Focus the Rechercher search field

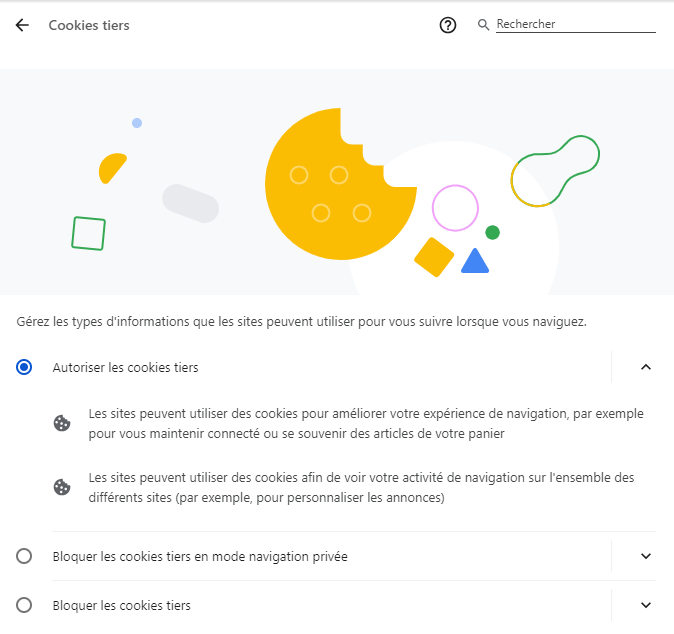(x=576, y=25)
